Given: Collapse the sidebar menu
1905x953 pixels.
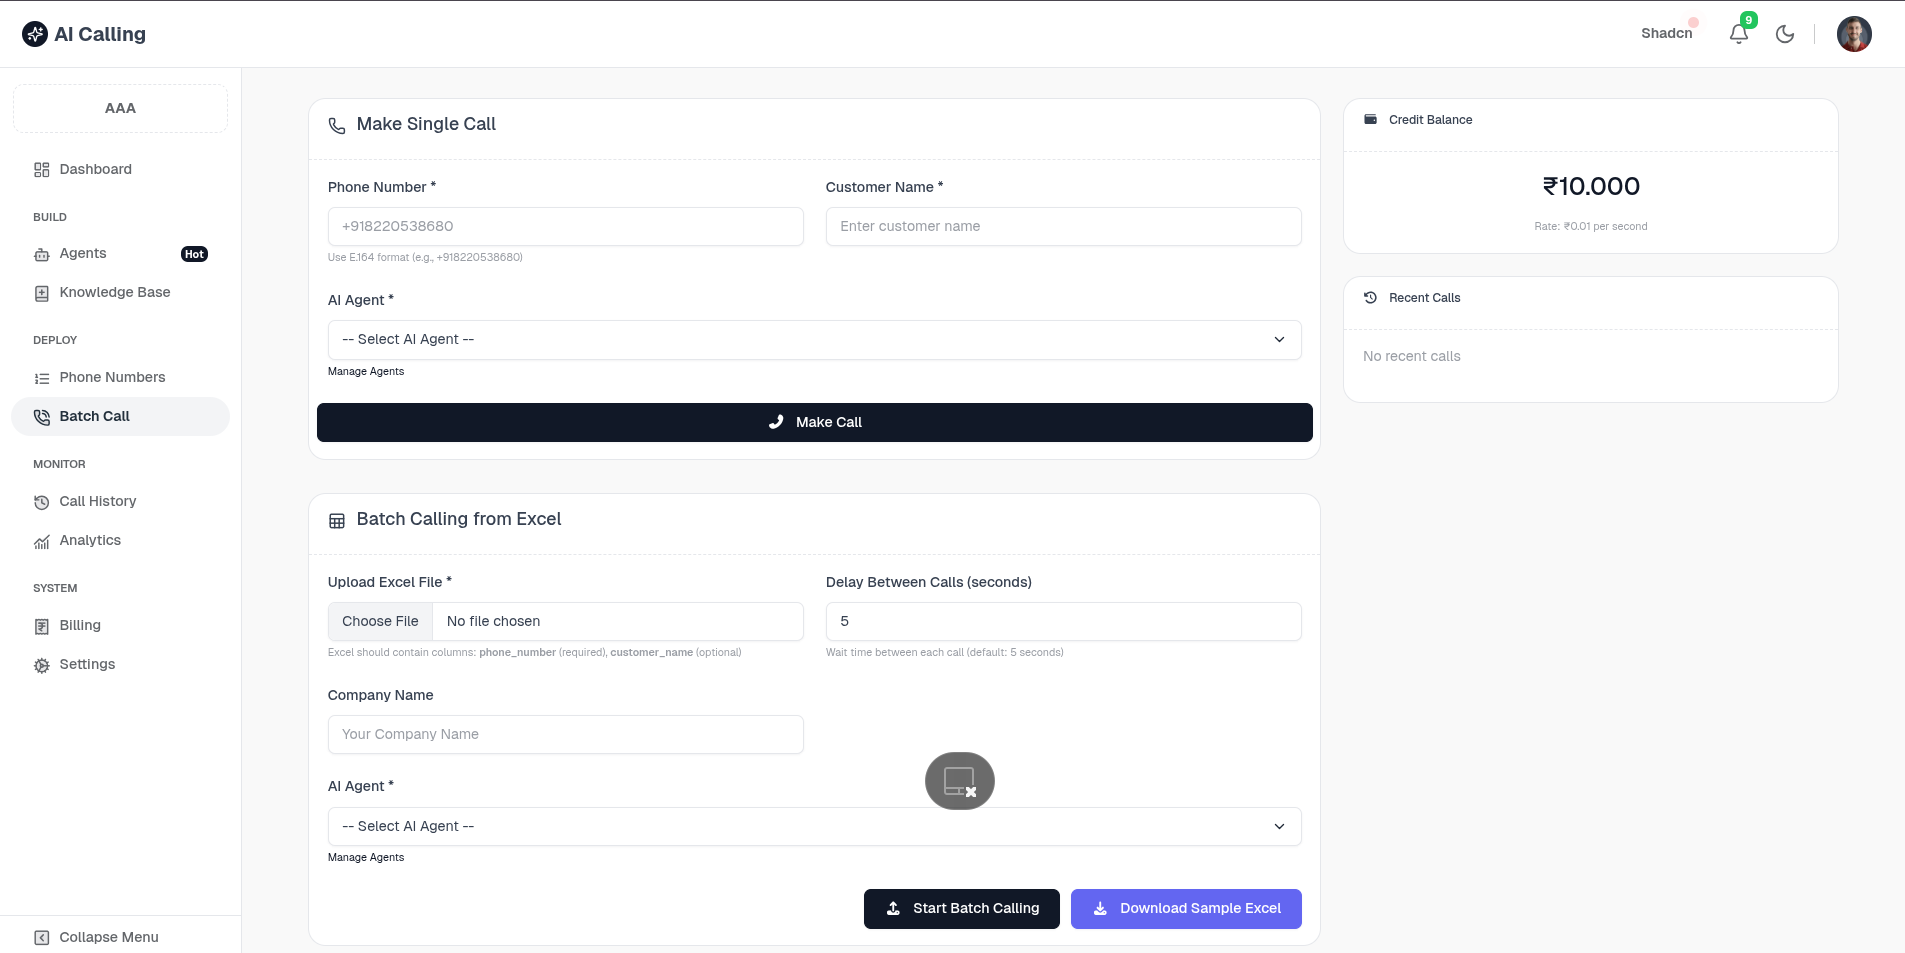Looking at the screenshot, I should 97,937.
